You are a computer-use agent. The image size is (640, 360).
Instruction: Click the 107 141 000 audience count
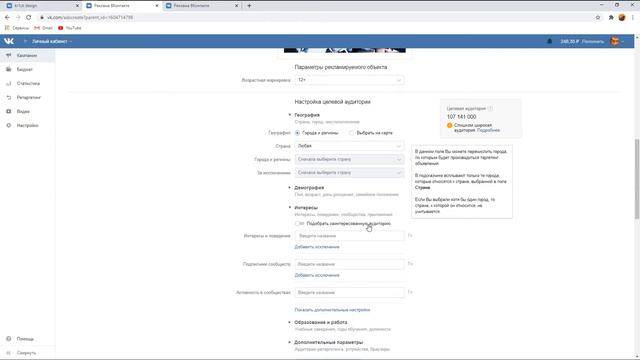tap(461, 117)
